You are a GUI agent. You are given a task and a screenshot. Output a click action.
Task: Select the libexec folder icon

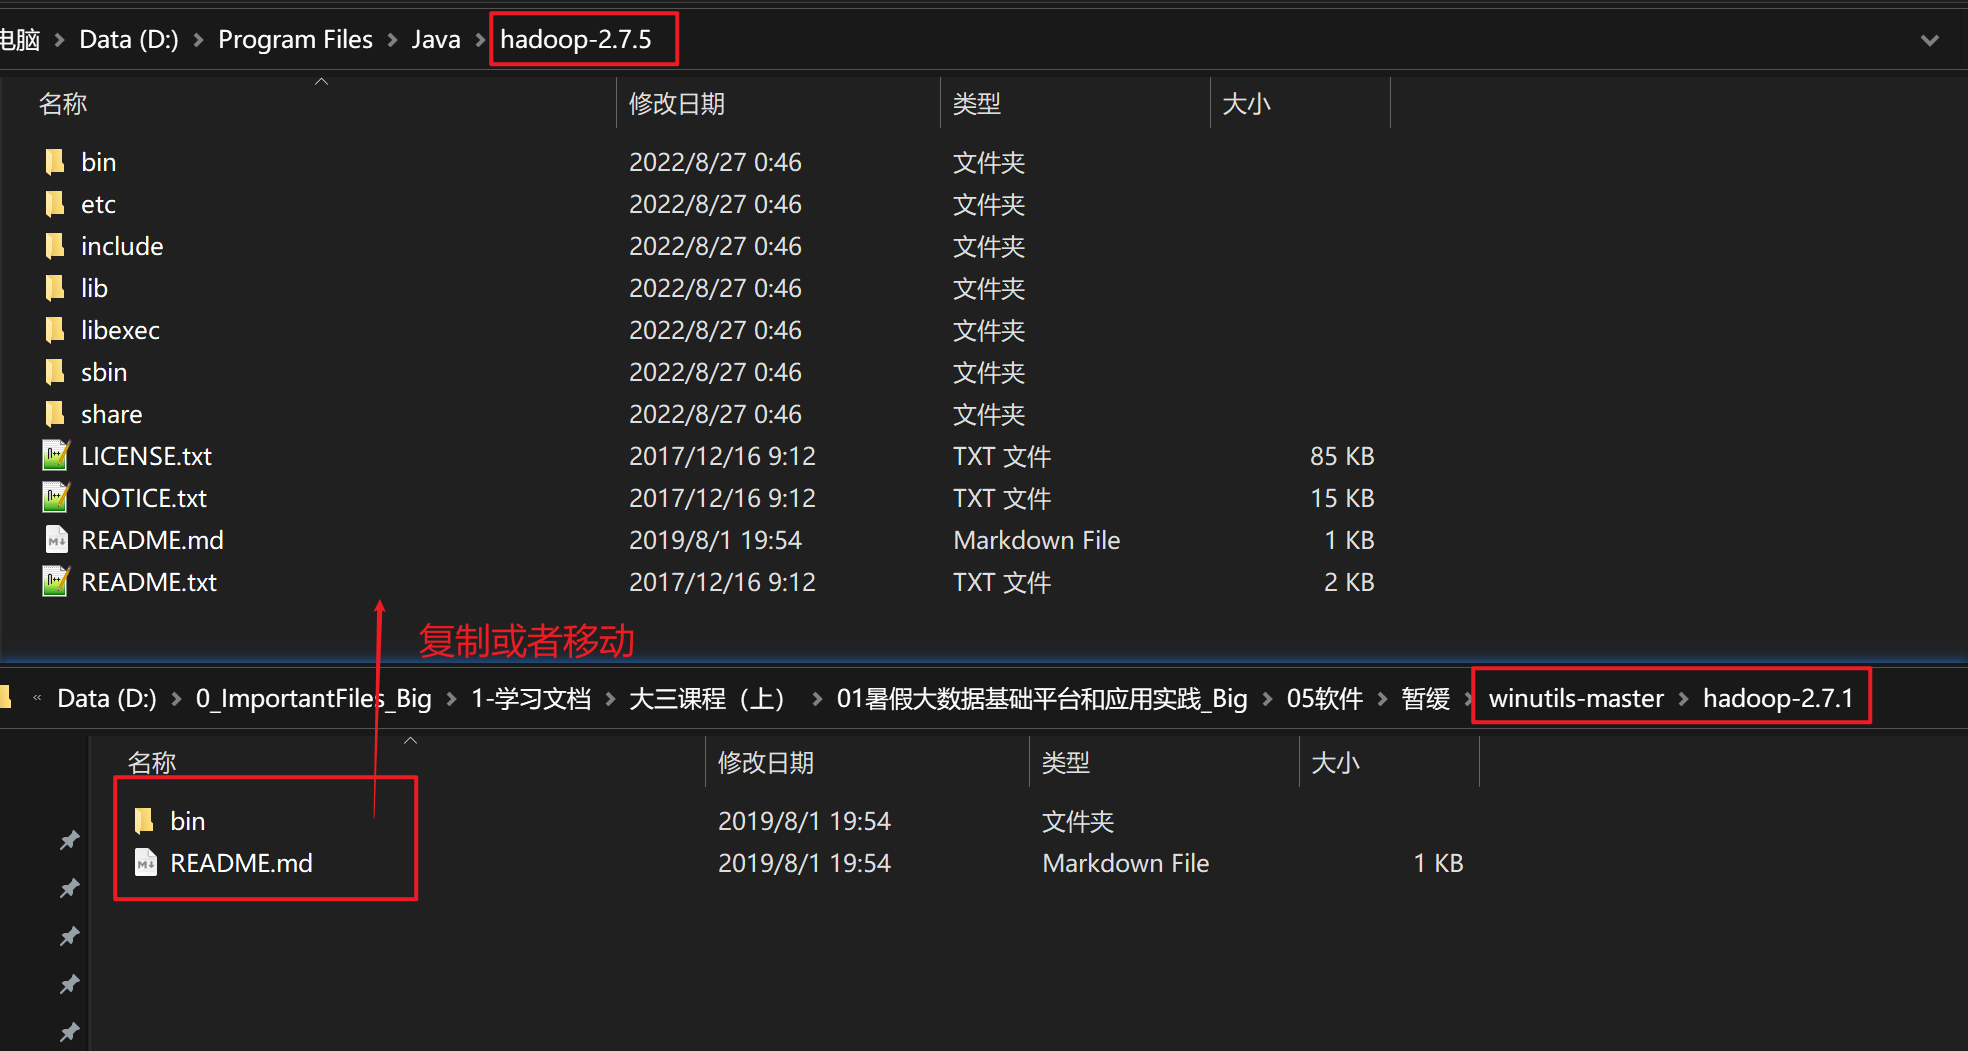[55, 330]
